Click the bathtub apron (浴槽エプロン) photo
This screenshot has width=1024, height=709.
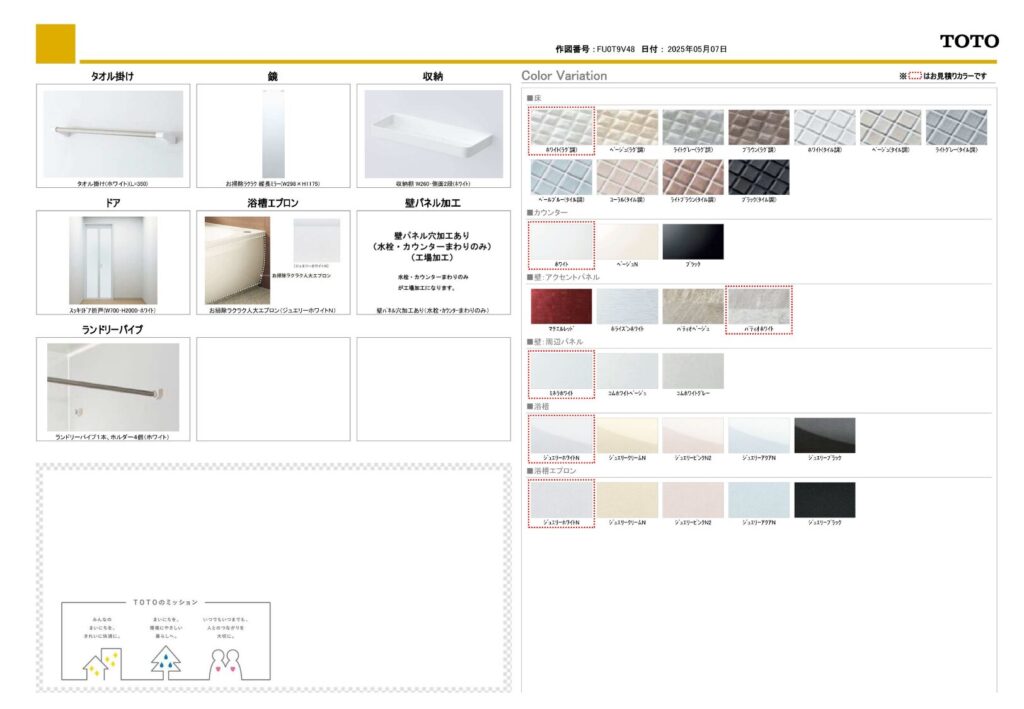pos(237,260)
